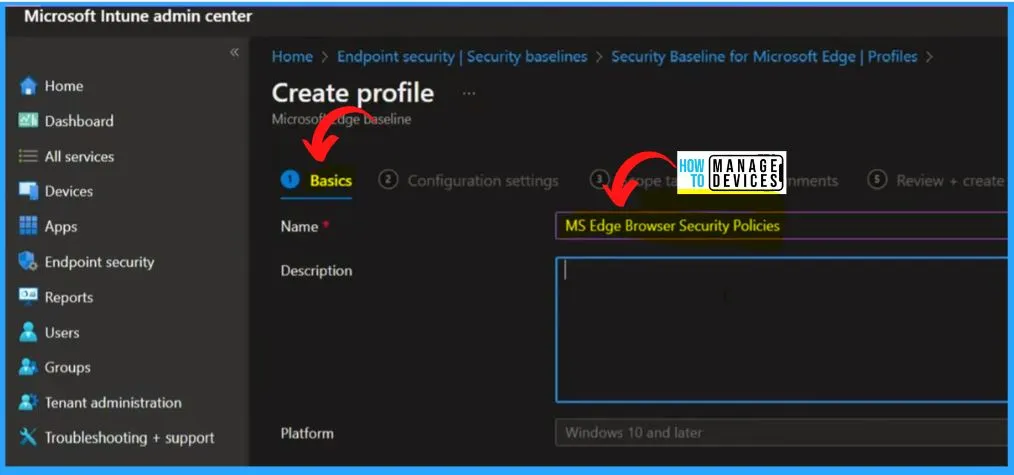Open the ellipsis menu beside Create profile
1014x475 pixels.
click(x=469, y=94)
